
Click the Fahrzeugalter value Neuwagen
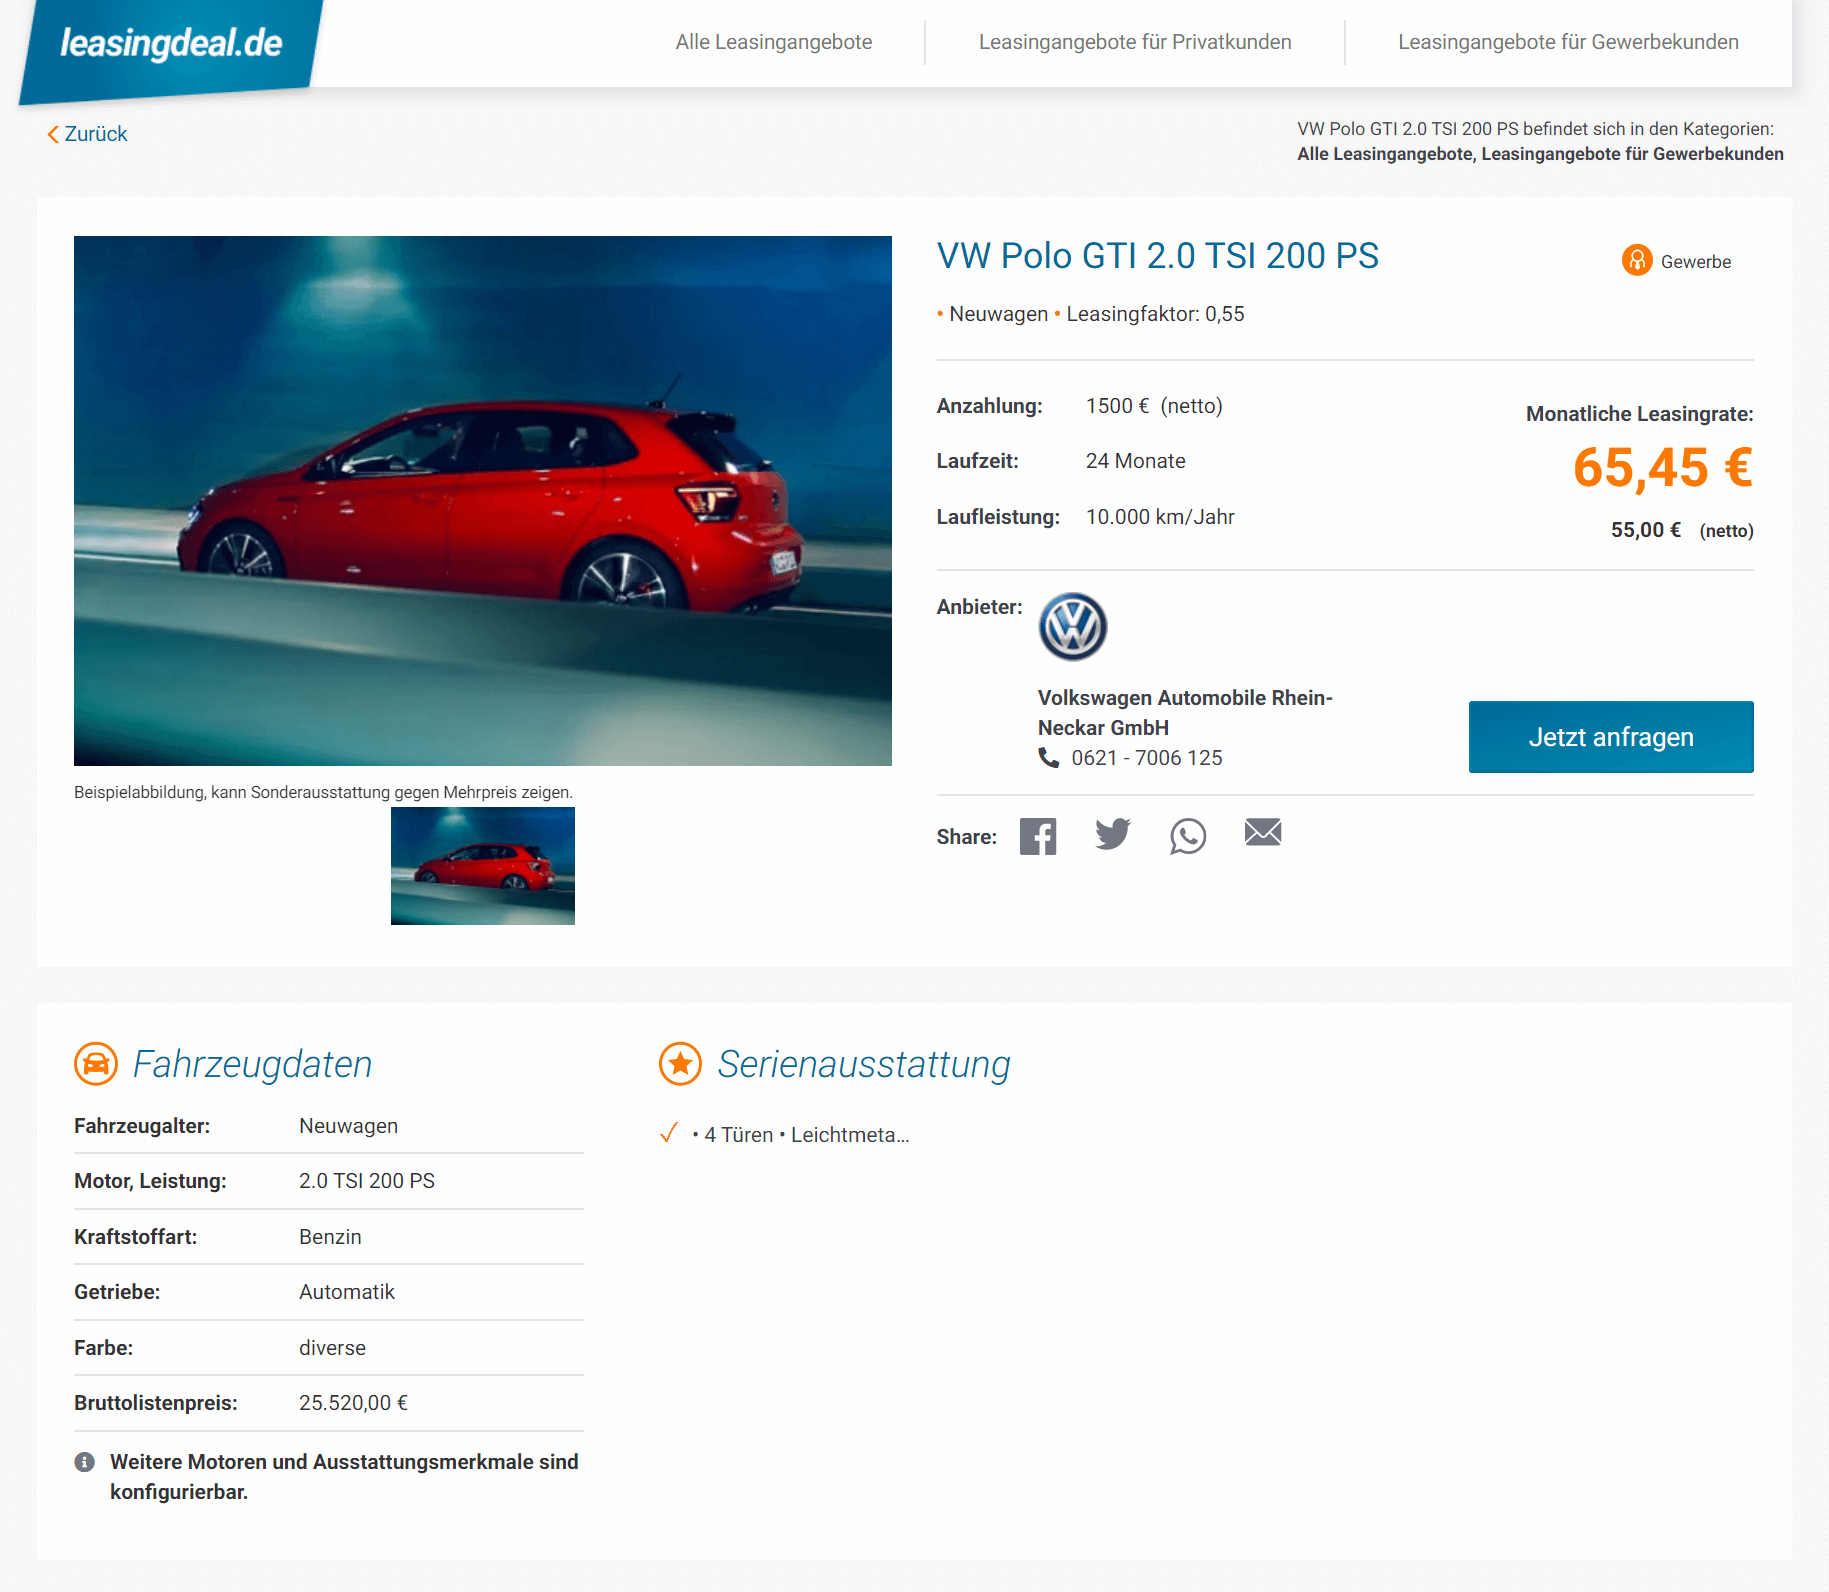pos(348,1126)
